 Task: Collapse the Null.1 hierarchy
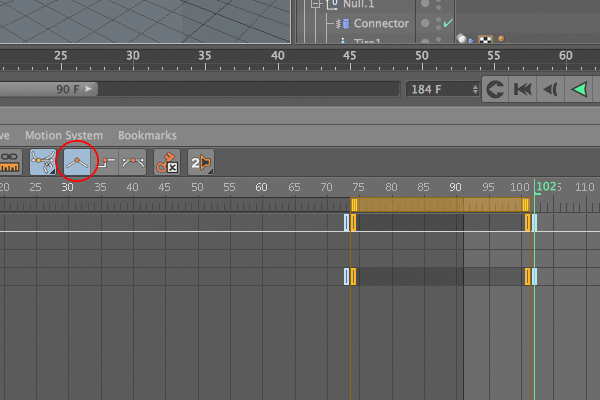(315, 4)
